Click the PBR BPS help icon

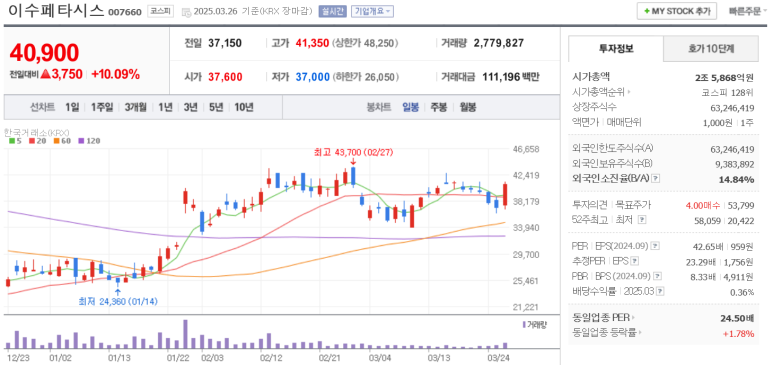pyautogui.click(x=657, y=276)
